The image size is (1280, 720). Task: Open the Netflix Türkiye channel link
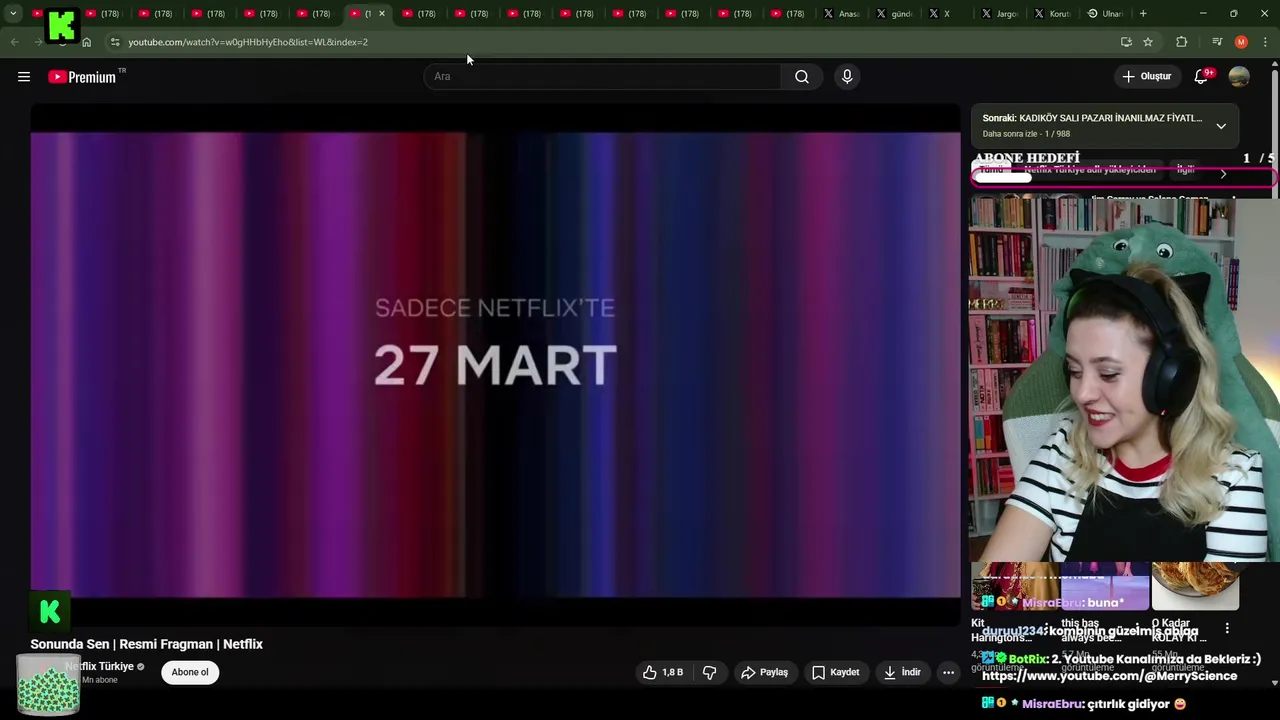point(99,667)
